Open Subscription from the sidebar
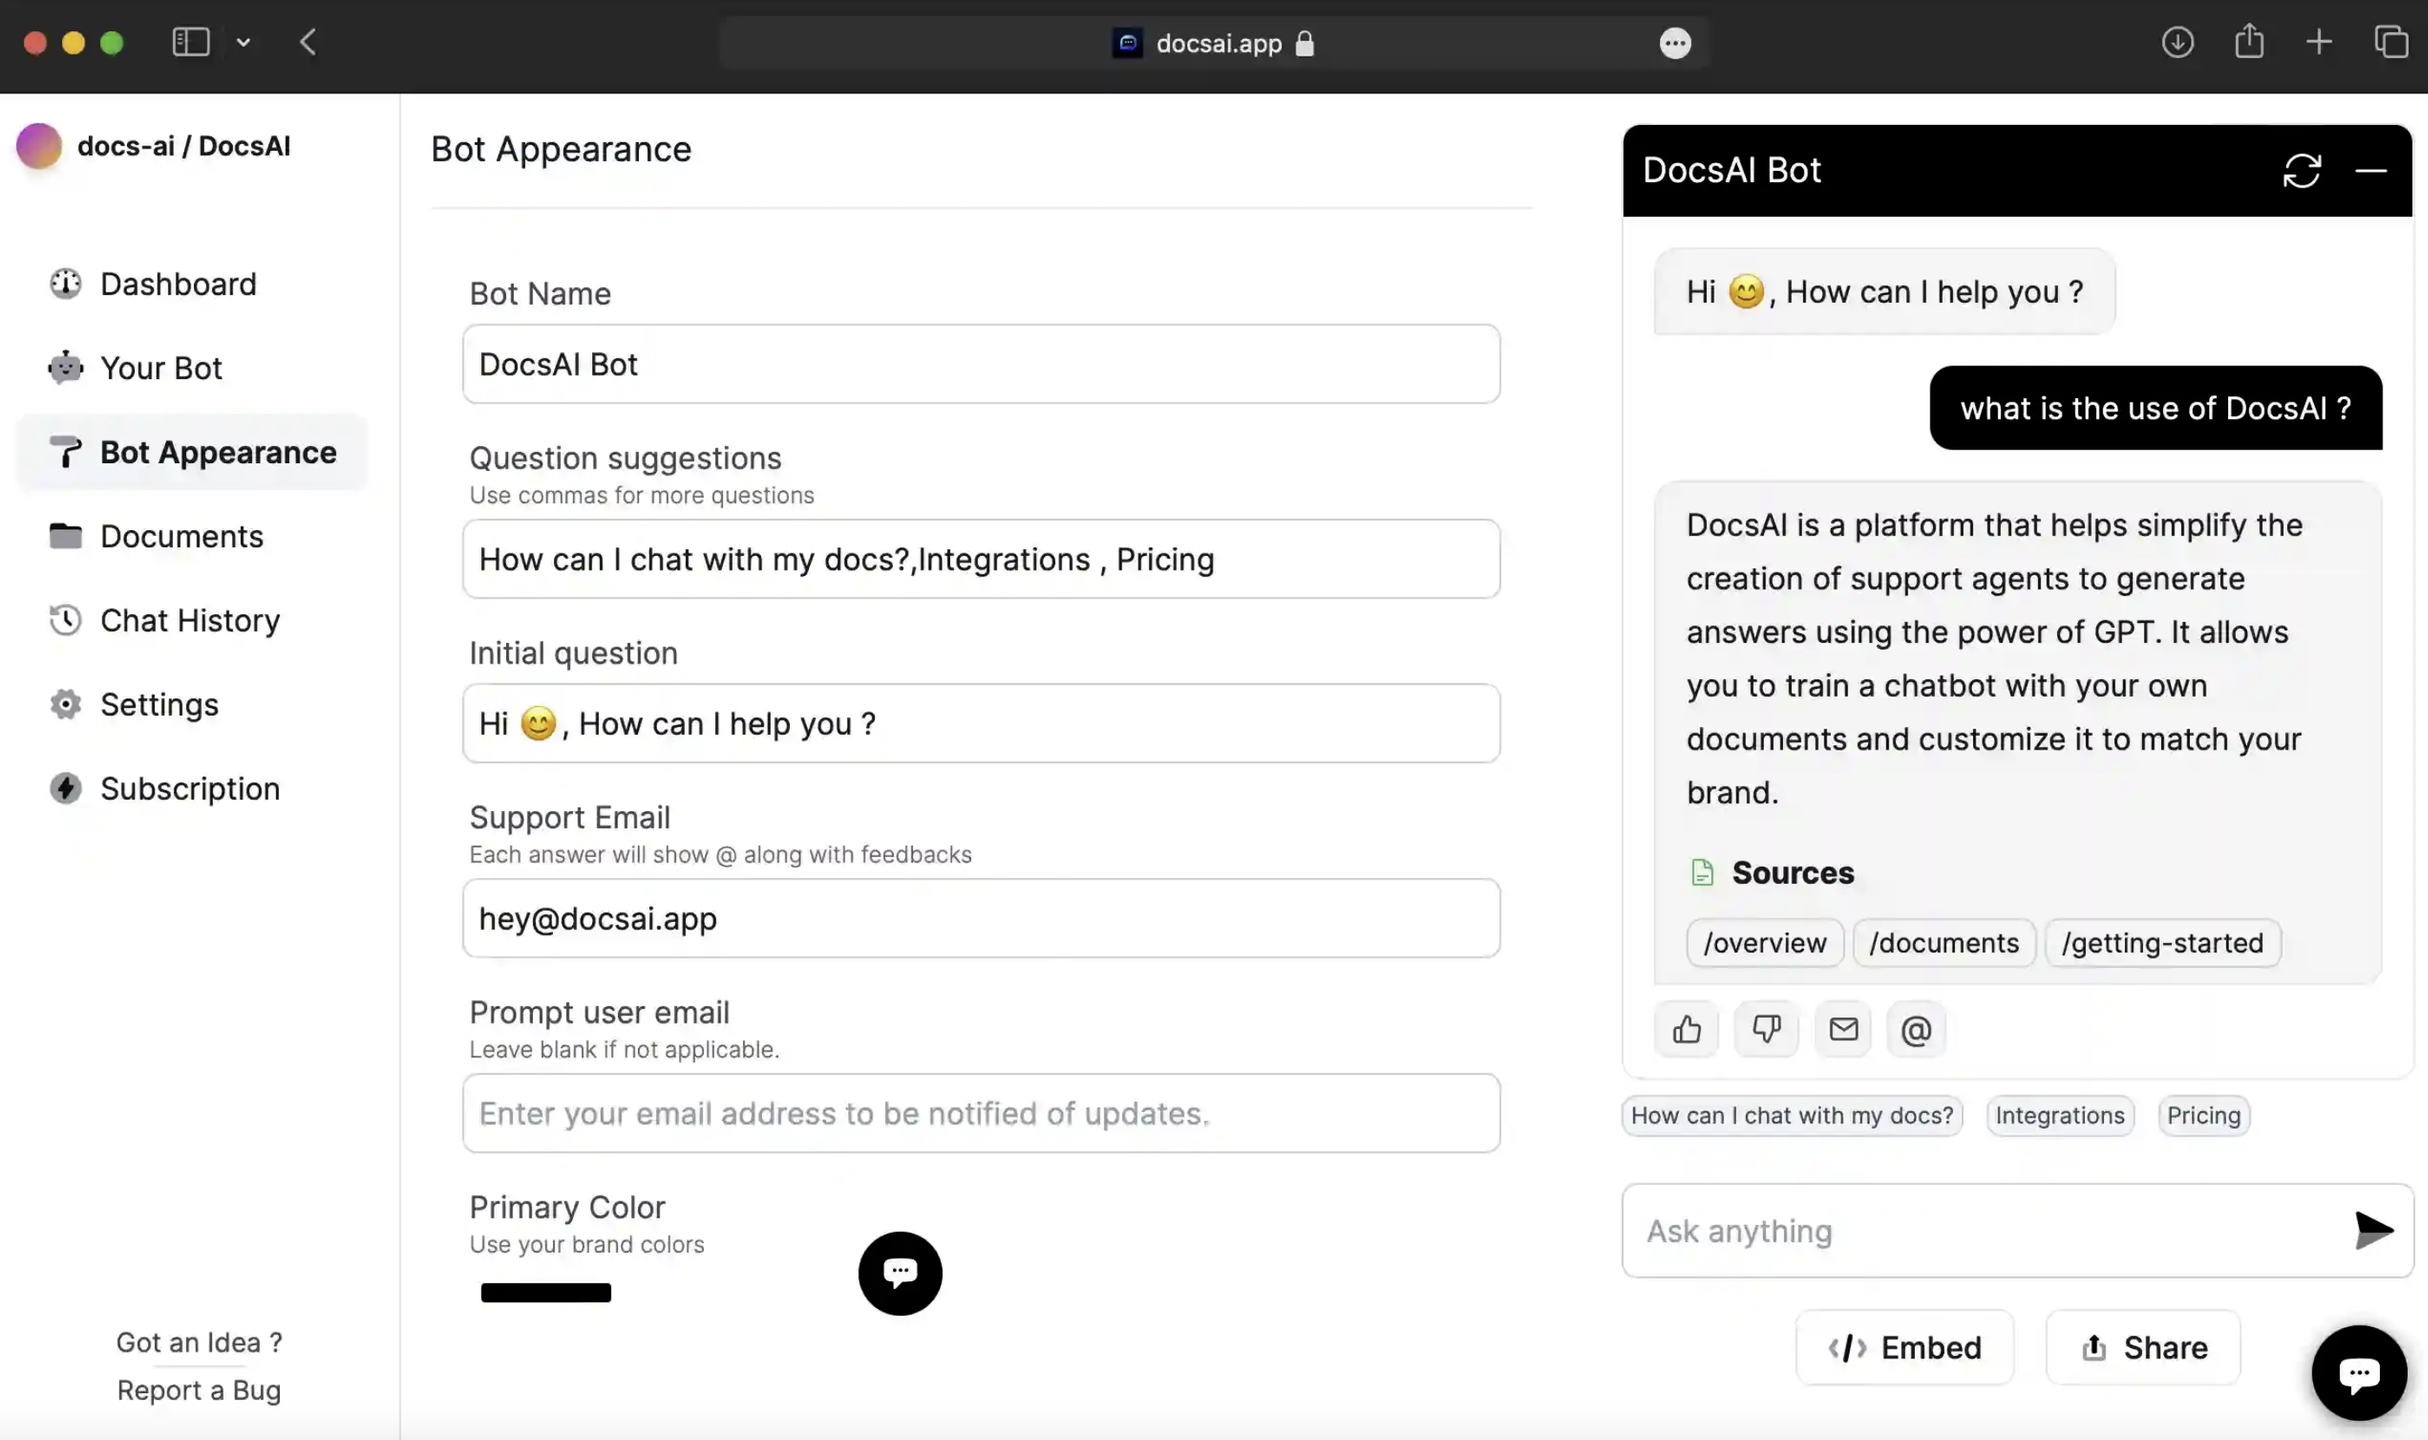Image resolution: width=2428 pixels, height=1440 pixels. point(190,788)
